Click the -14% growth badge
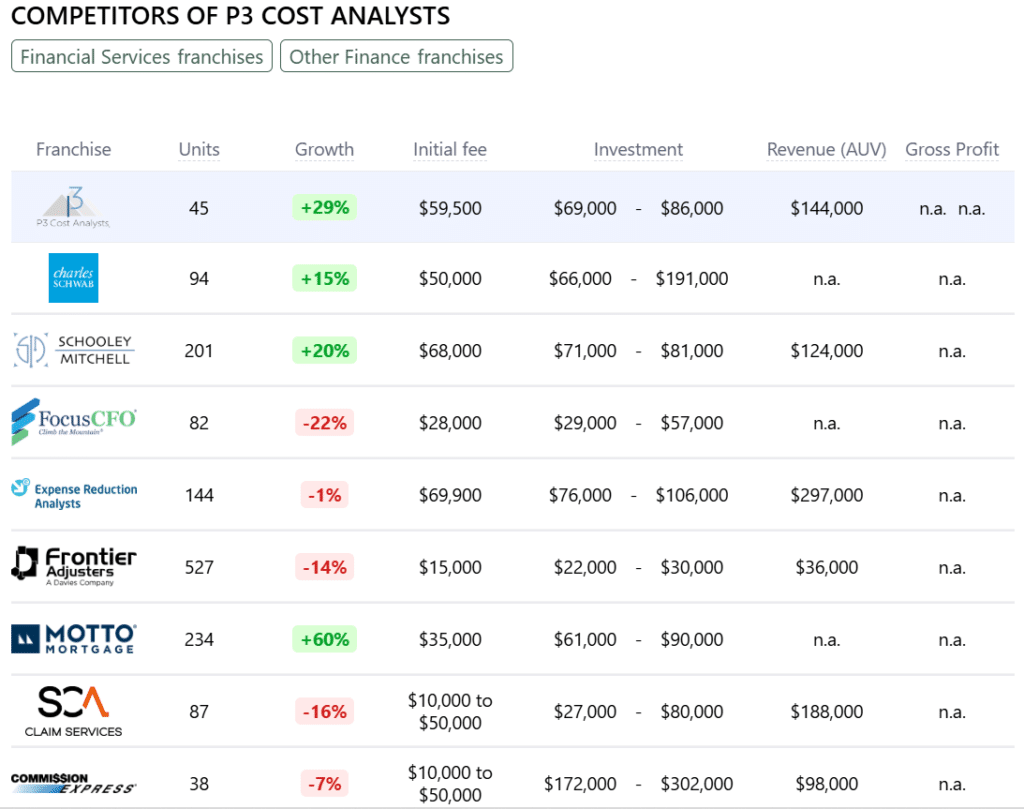The height and width of the screenshot is (809, 1024). coord(325,567)
